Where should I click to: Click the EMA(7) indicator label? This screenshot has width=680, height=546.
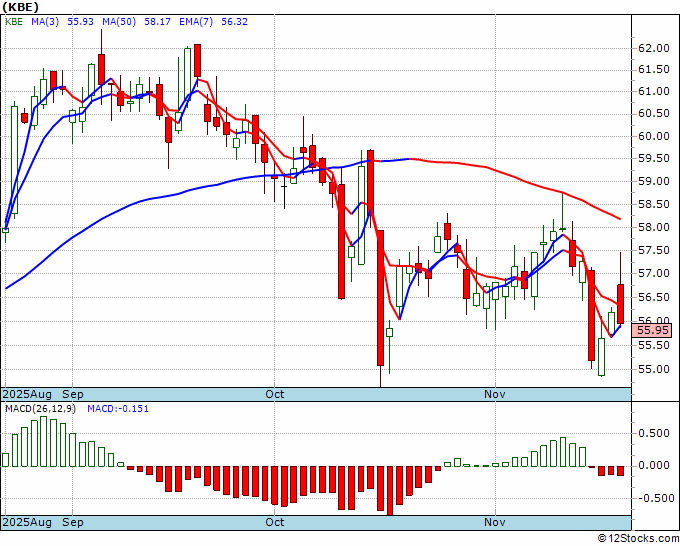pos(196,22)
